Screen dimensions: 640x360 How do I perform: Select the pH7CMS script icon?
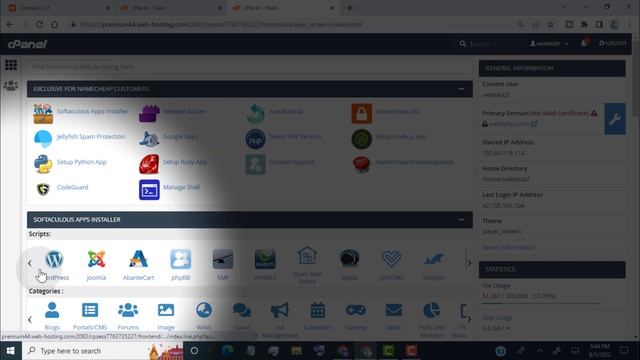point(391,259)
